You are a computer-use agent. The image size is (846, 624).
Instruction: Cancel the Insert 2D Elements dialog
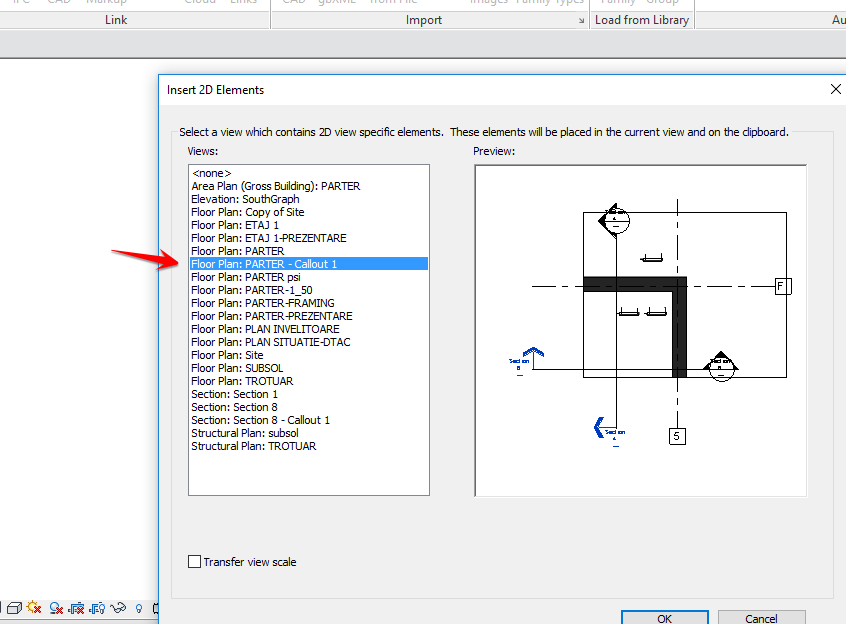click(x=762, y=618)
